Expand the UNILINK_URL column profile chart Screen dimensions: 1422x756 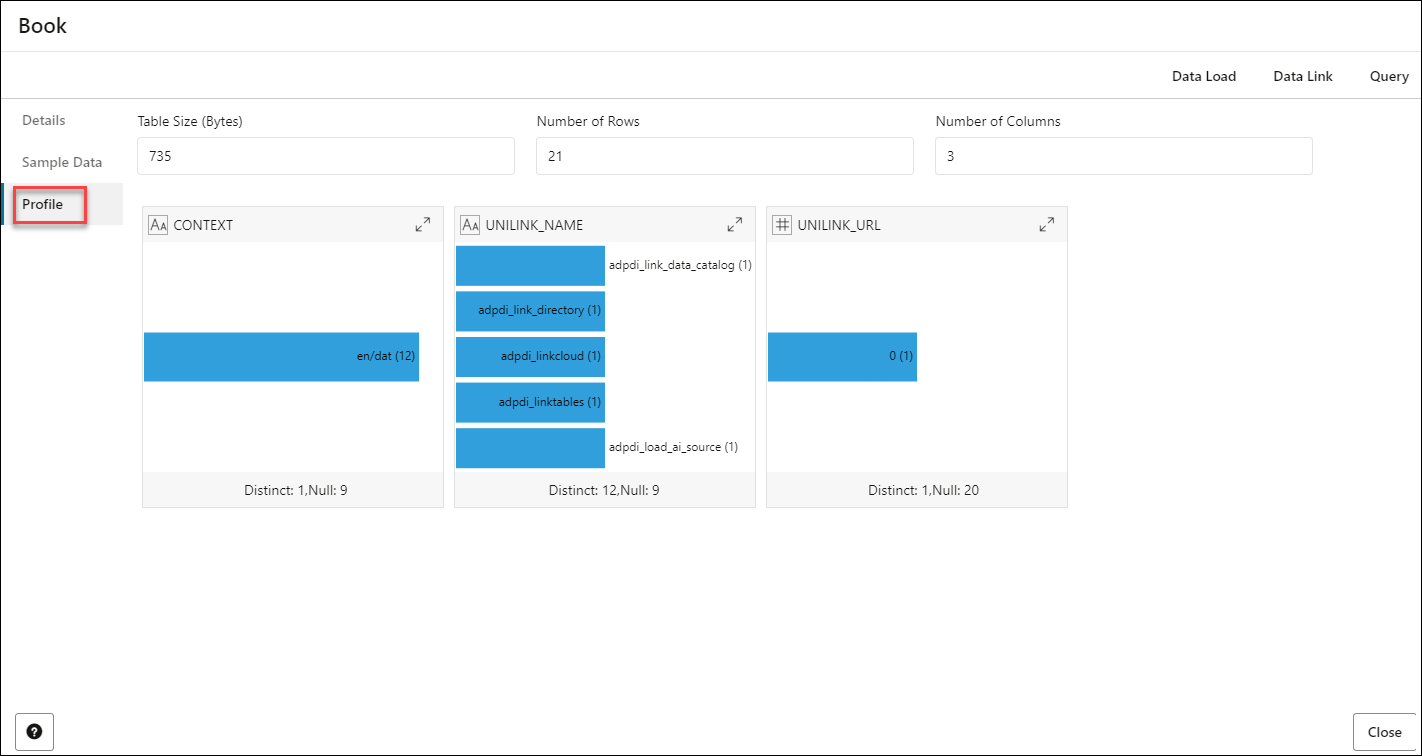point(1047,225)
